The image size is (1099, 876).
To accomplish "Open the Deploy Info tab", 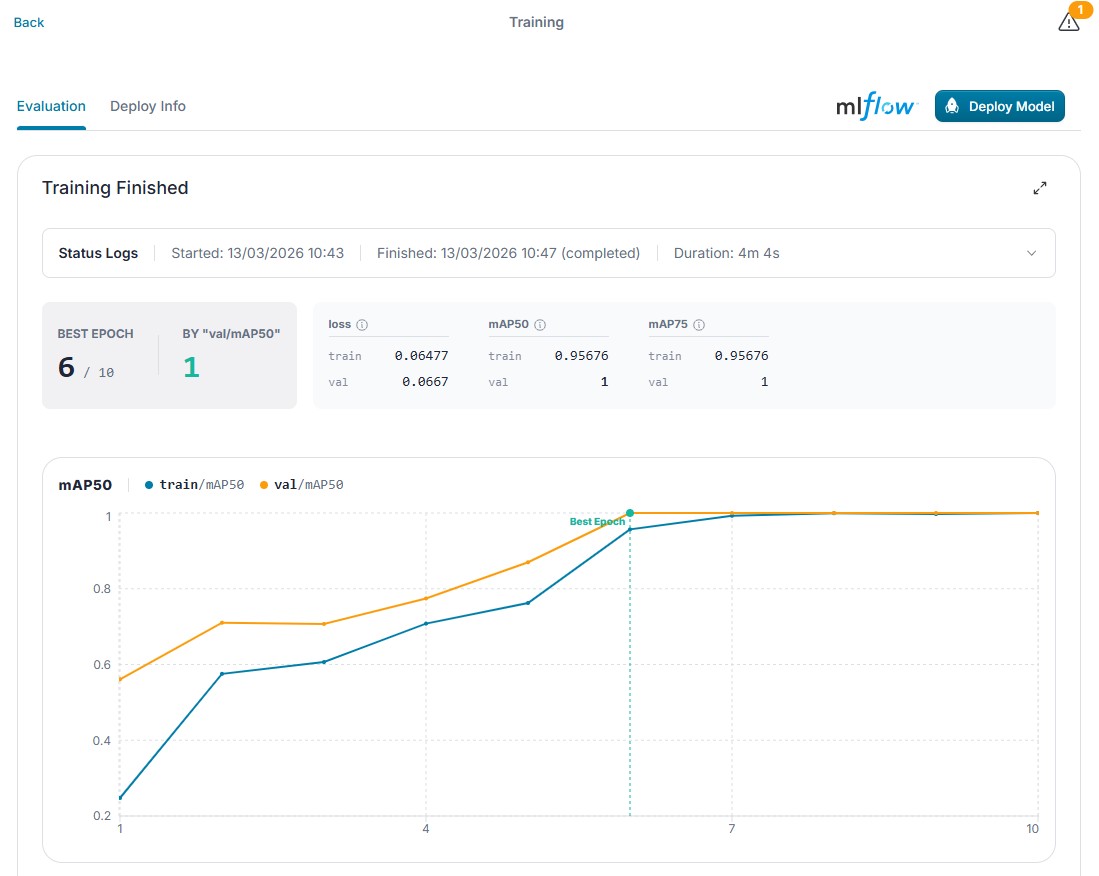I will pos(148,107).
